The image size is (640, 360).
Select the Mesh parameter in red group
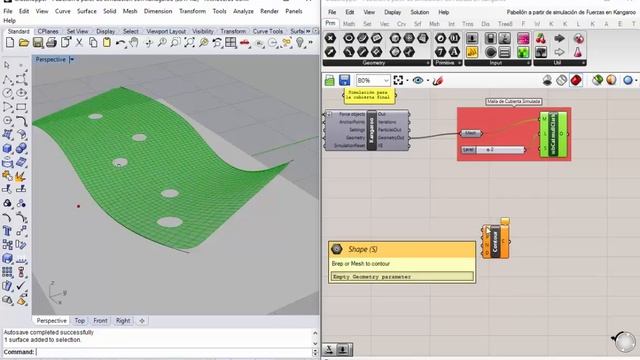coord(471,133)
